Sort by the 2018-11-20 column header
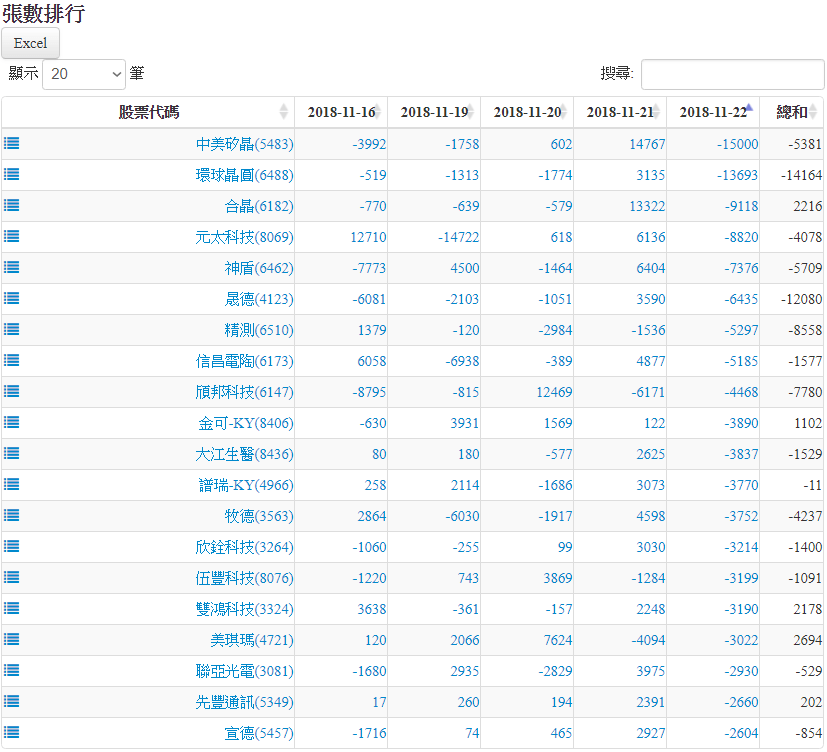 pyautogui.click(x=527, y=112)
